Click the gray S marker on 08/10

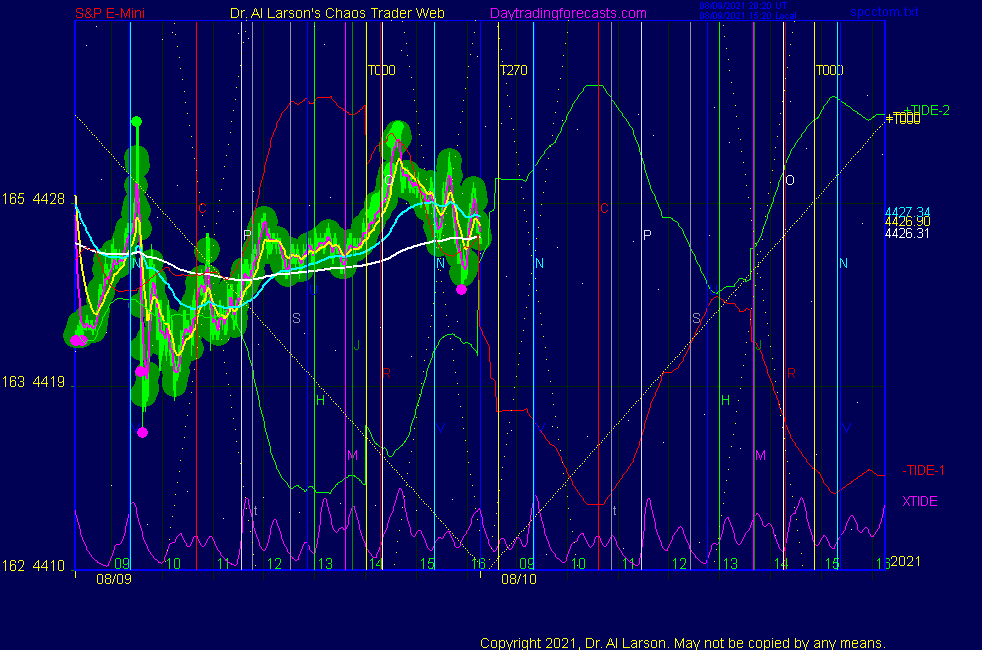tap(696, 319)
